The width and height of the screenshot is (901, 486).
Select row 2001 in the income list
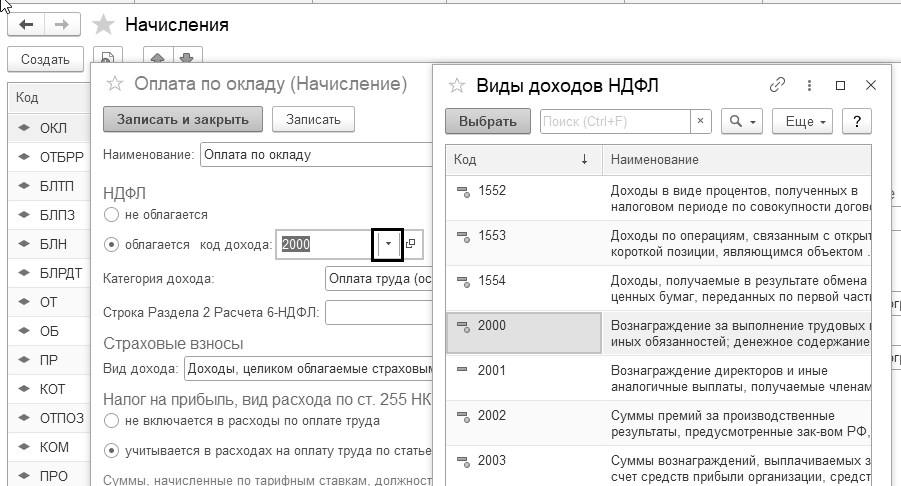click(659, 378)
